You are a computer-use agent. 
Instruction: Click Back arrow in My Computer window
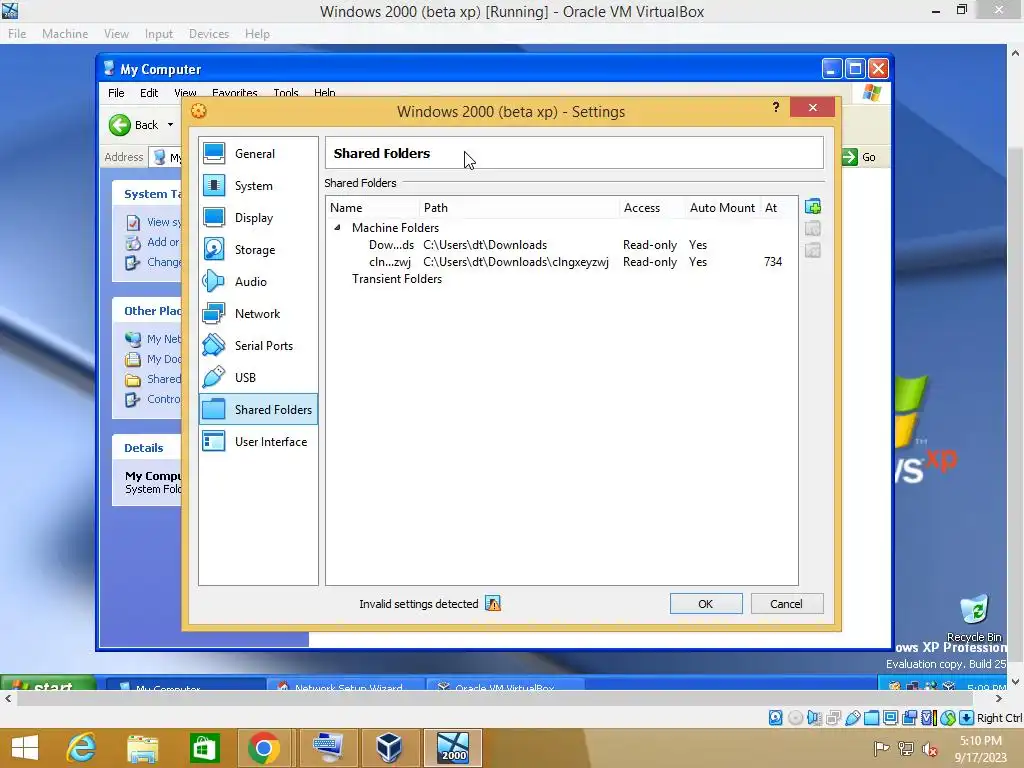coord(120,125)
